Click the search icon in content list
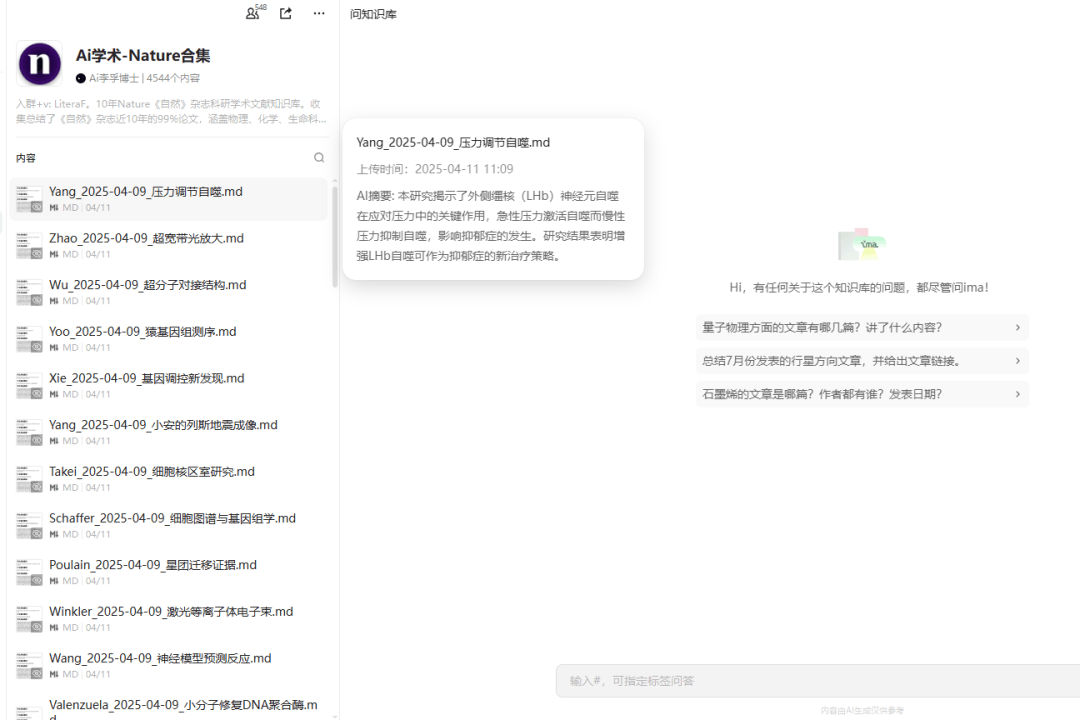Viewport: 1080px width, 720px height. (319, 158)
